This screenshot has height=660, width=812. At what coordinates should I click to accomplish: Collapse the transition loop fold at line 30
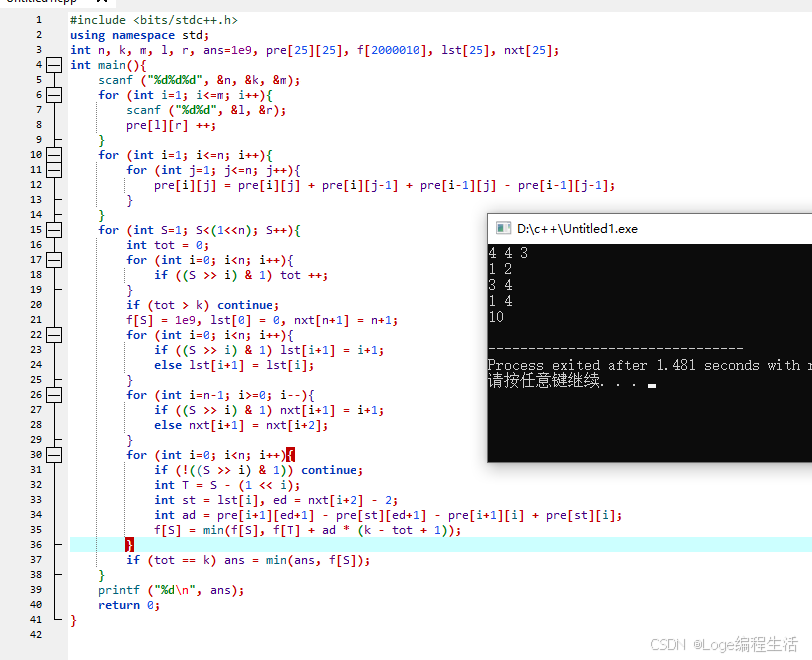[54, 455]
